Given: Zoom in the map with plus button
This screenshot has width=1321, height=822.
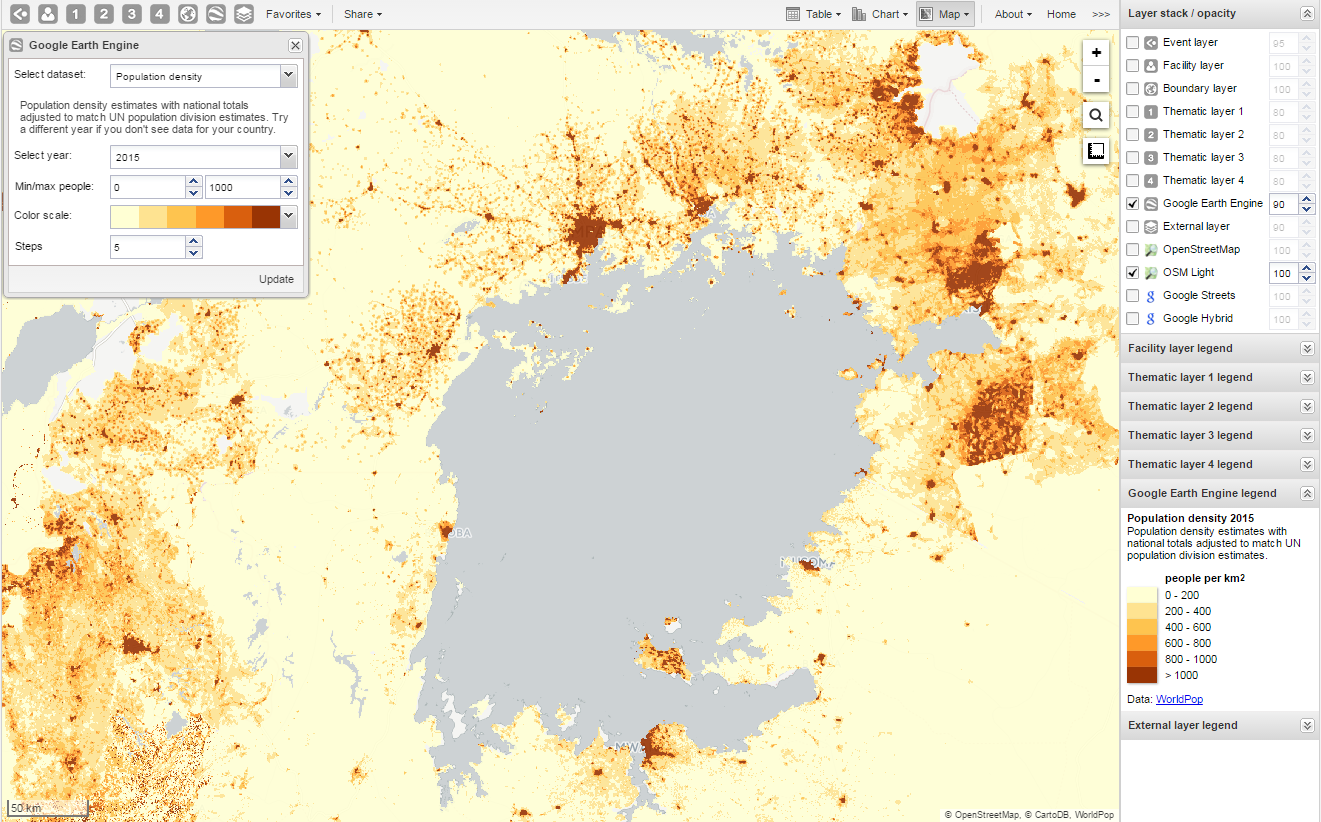Looking at the screenshot, I should (x=1096, y=53).
